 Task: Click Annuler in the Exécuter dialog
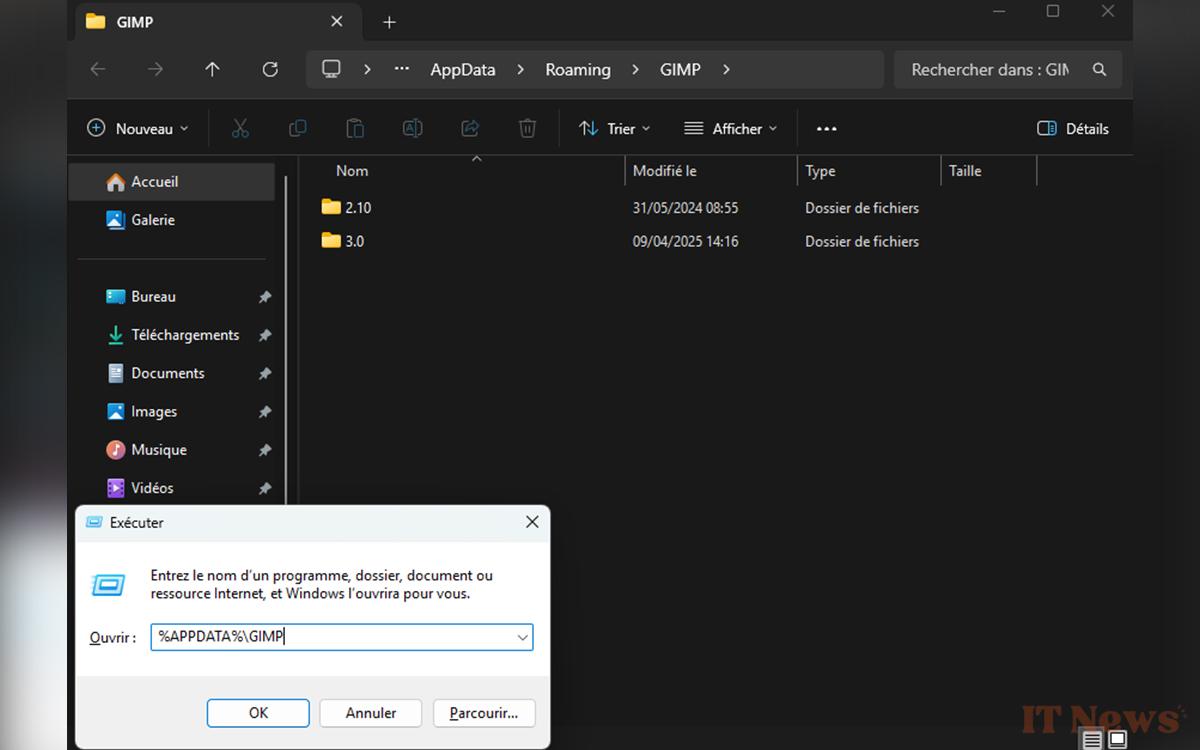371,713
